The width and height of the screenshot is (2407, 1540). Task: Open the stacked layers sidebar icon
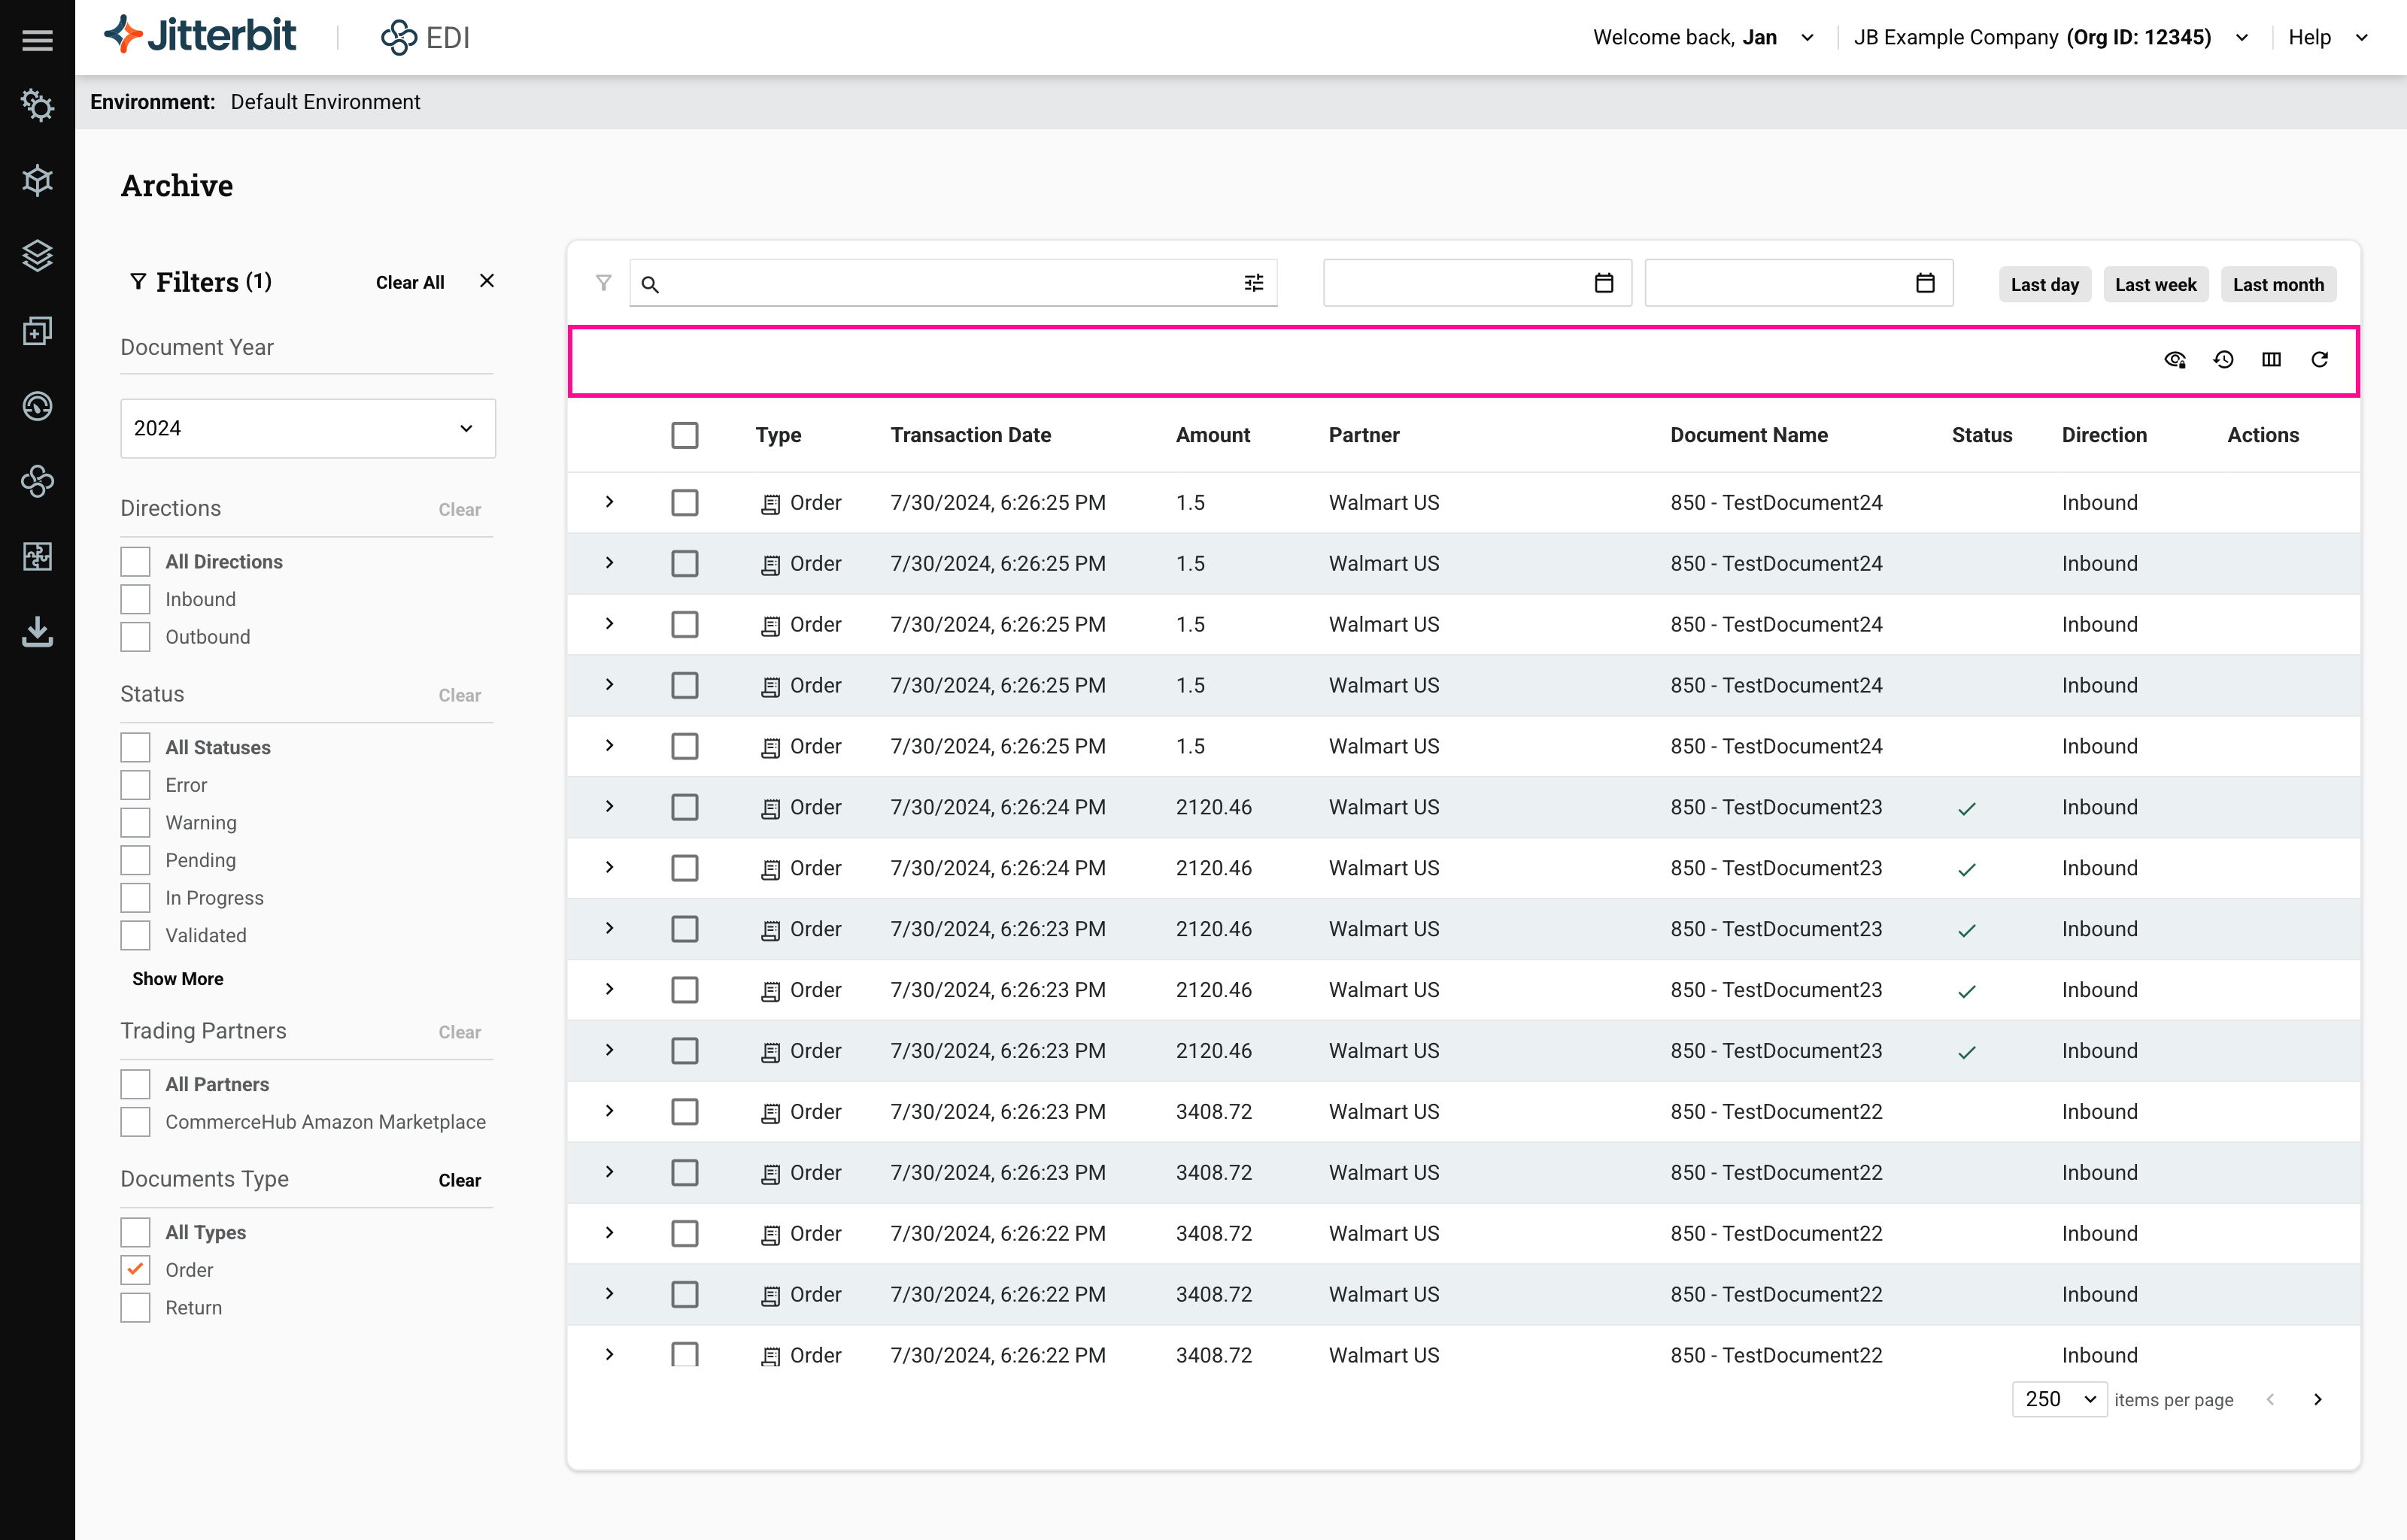coord(37,255)
